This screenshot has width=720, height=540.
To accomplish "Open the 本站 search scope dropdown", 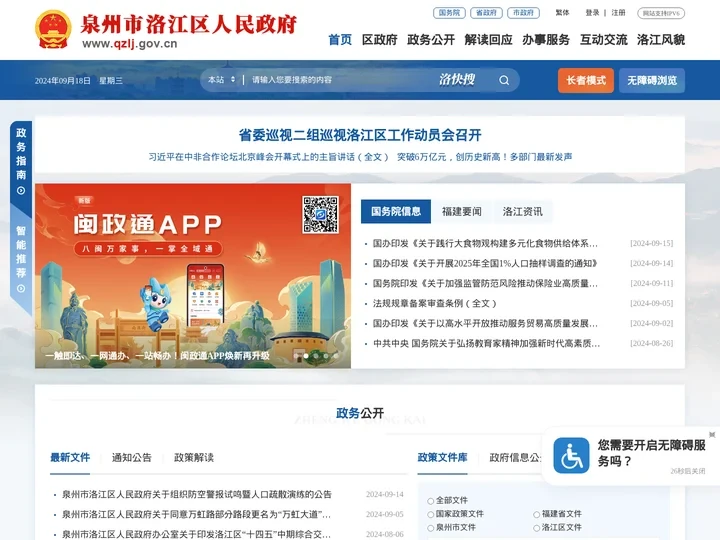I will tap(221, 80).
